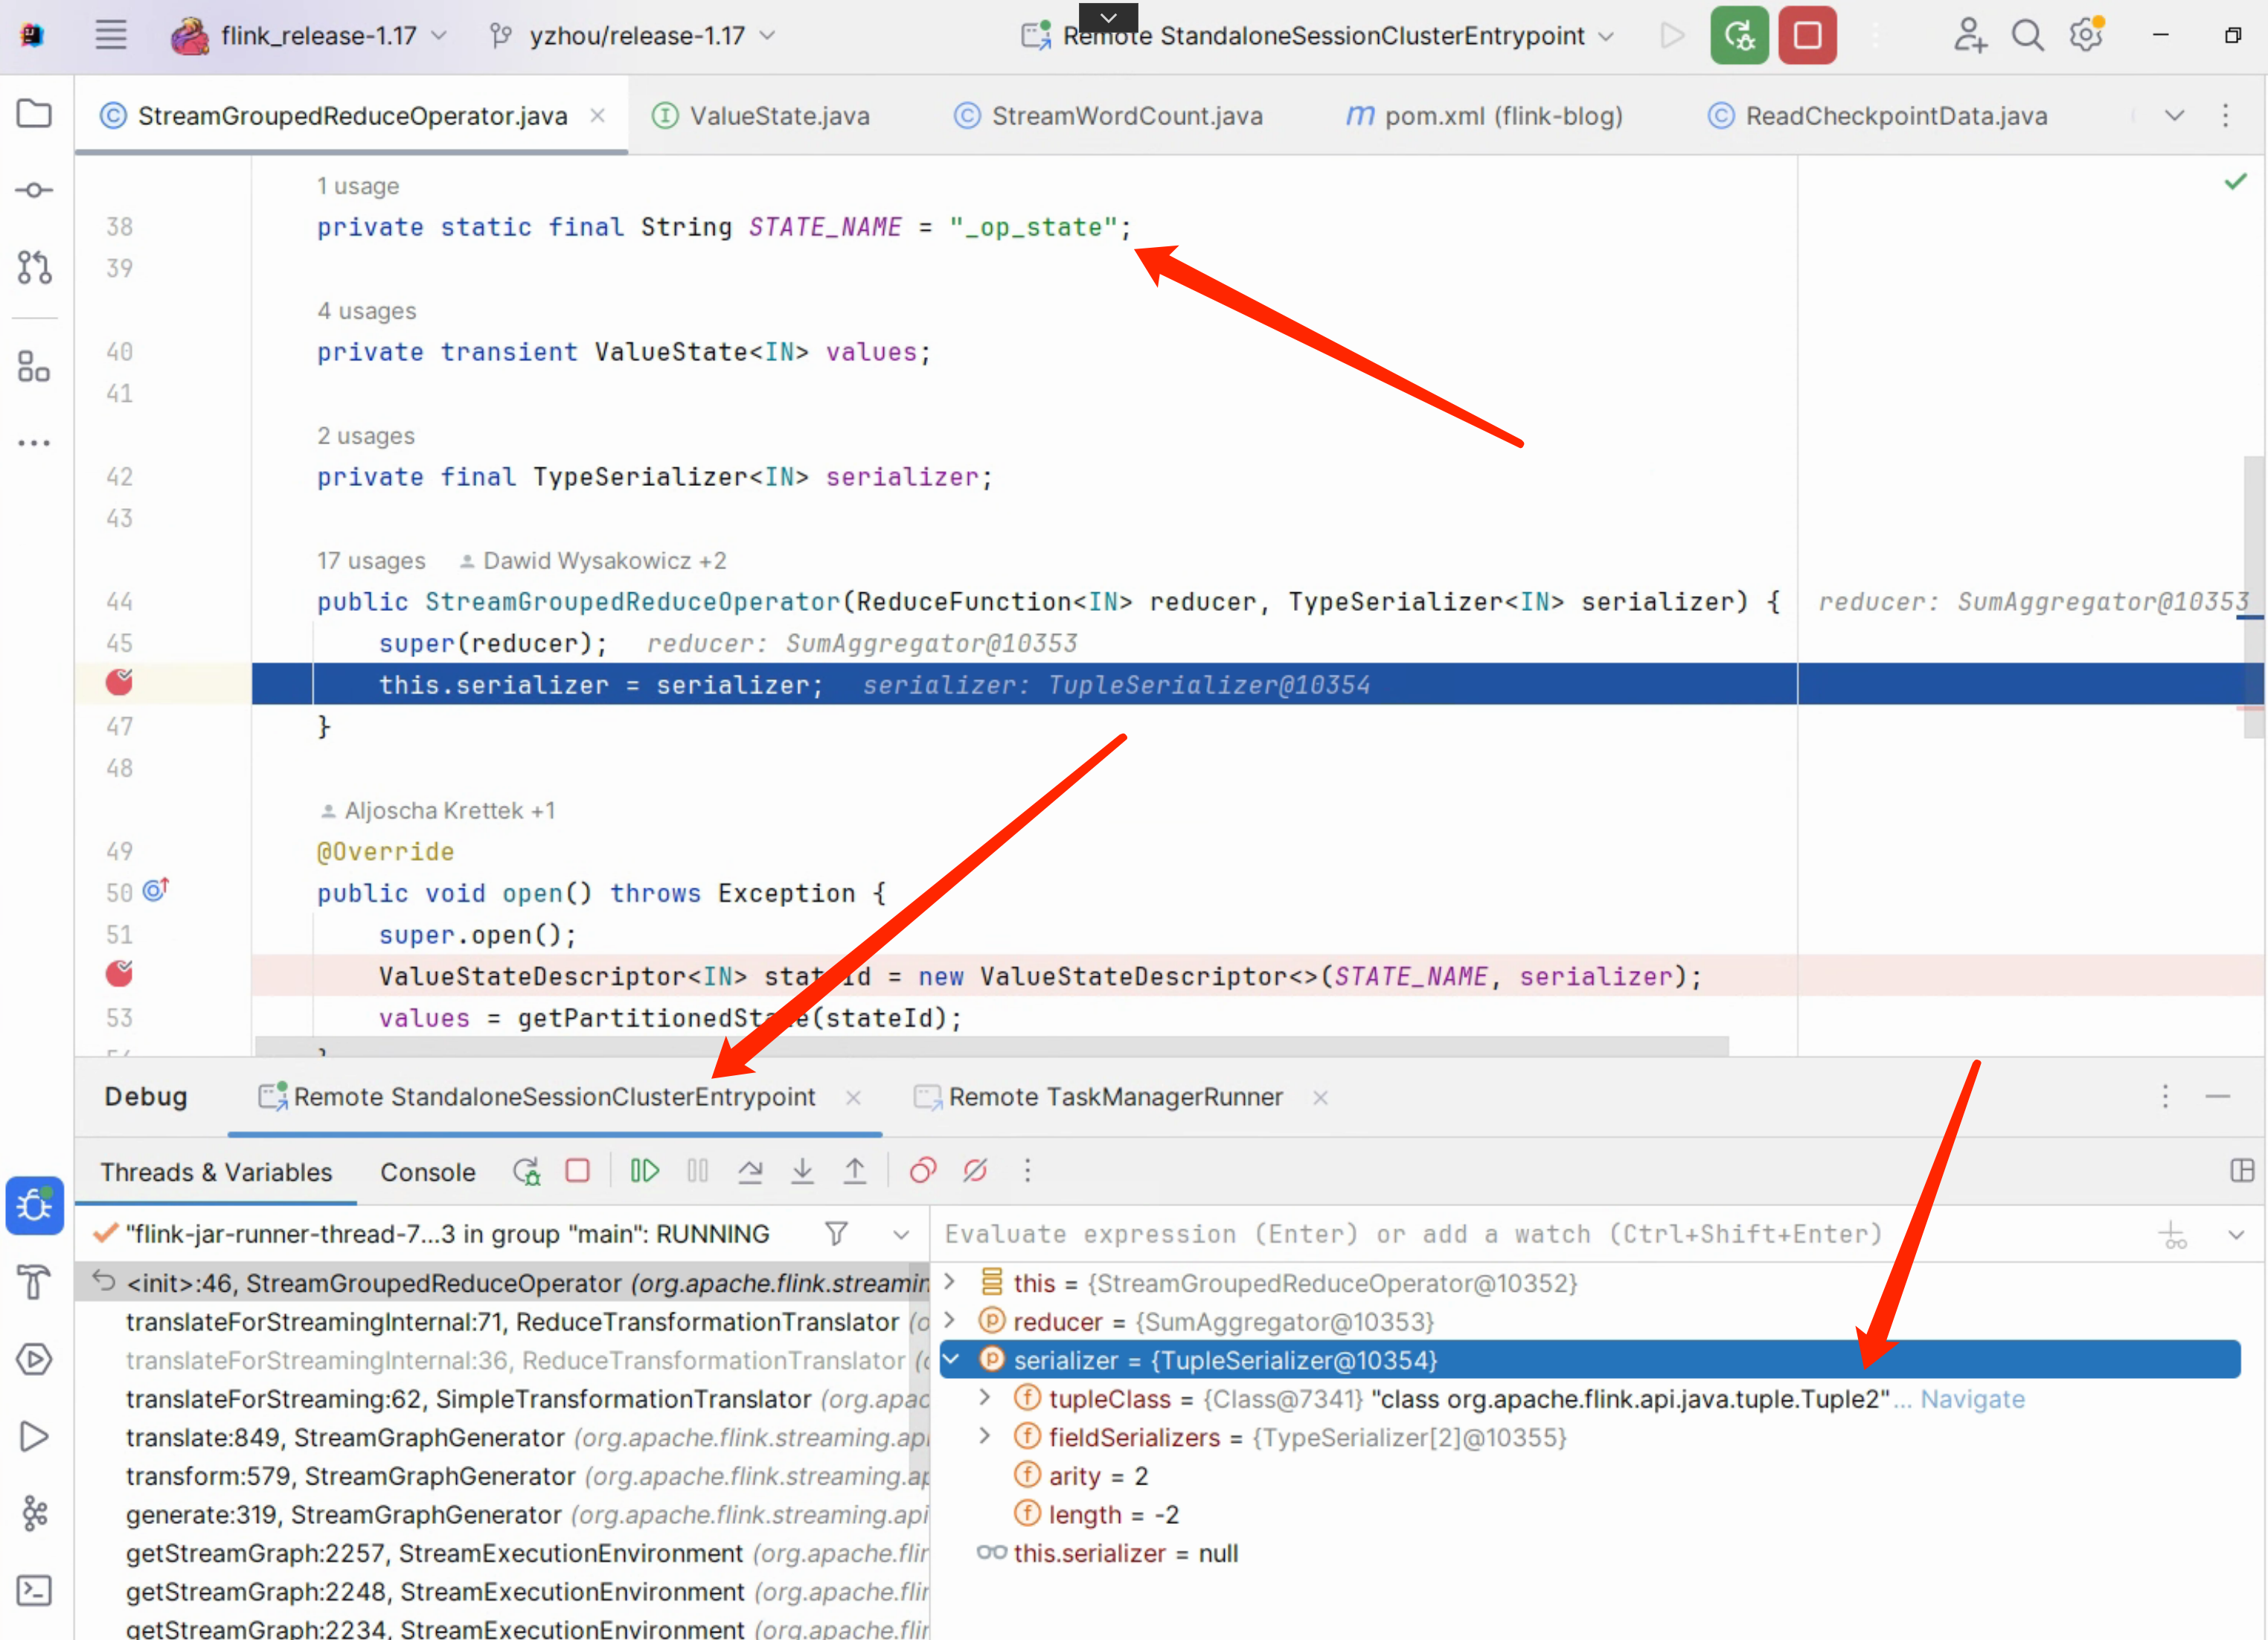This screenshot has width=2268, height=1640.
Task: Open run configuration selector dropdown
Action: pos(1319,35)
